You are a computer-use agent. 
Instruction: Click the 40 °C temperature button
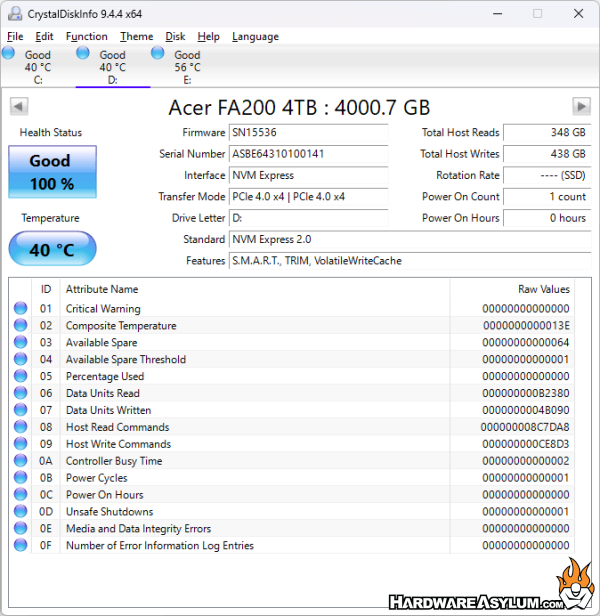pos(52,249)
